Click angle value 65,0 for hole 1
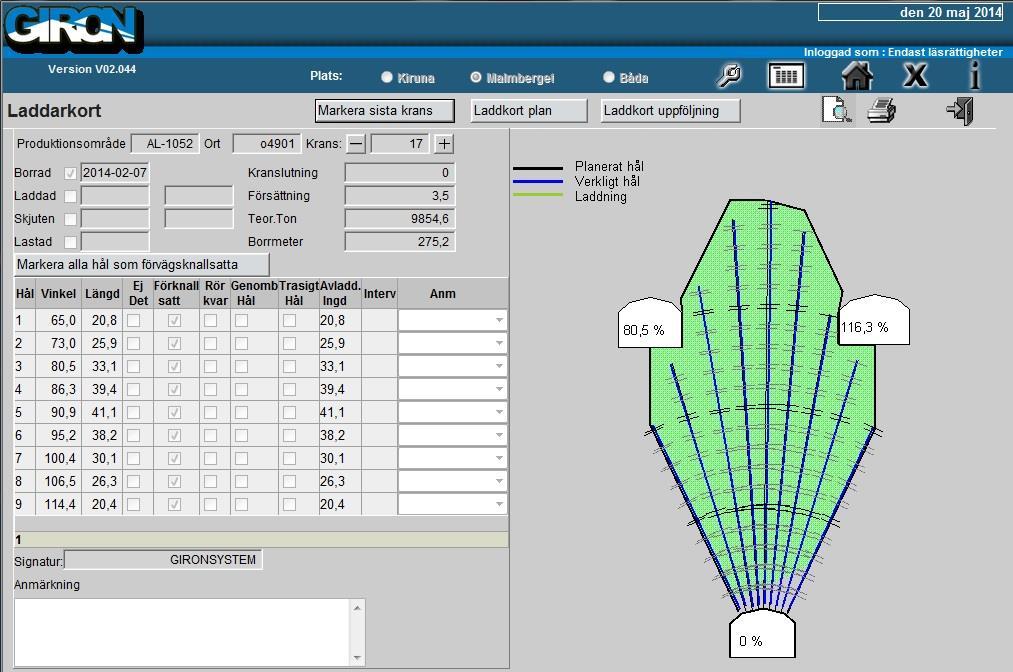 pos(63,320)
